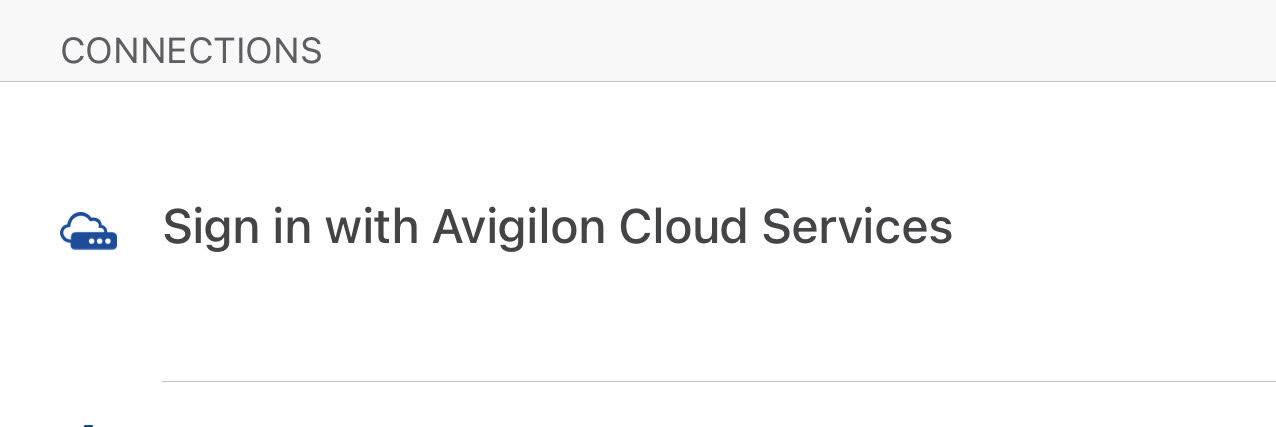Viewport: 1276px width, 427px height.
Task: Tap the Avigilon cloud server icon
Action: (x=89, y=231)
